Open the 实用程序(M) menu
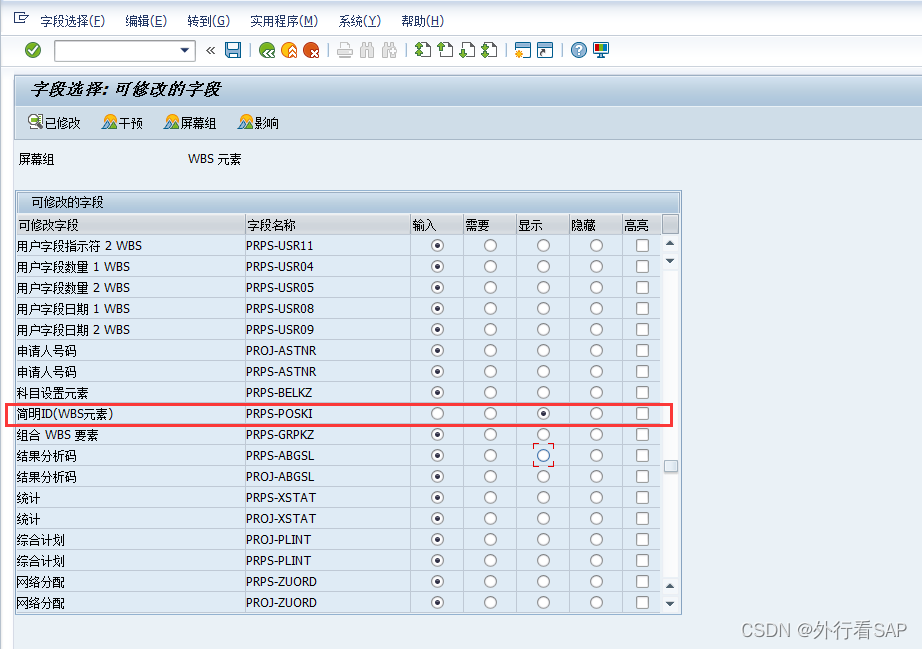The height and width of the screenshot is (649, 922). 284,21
